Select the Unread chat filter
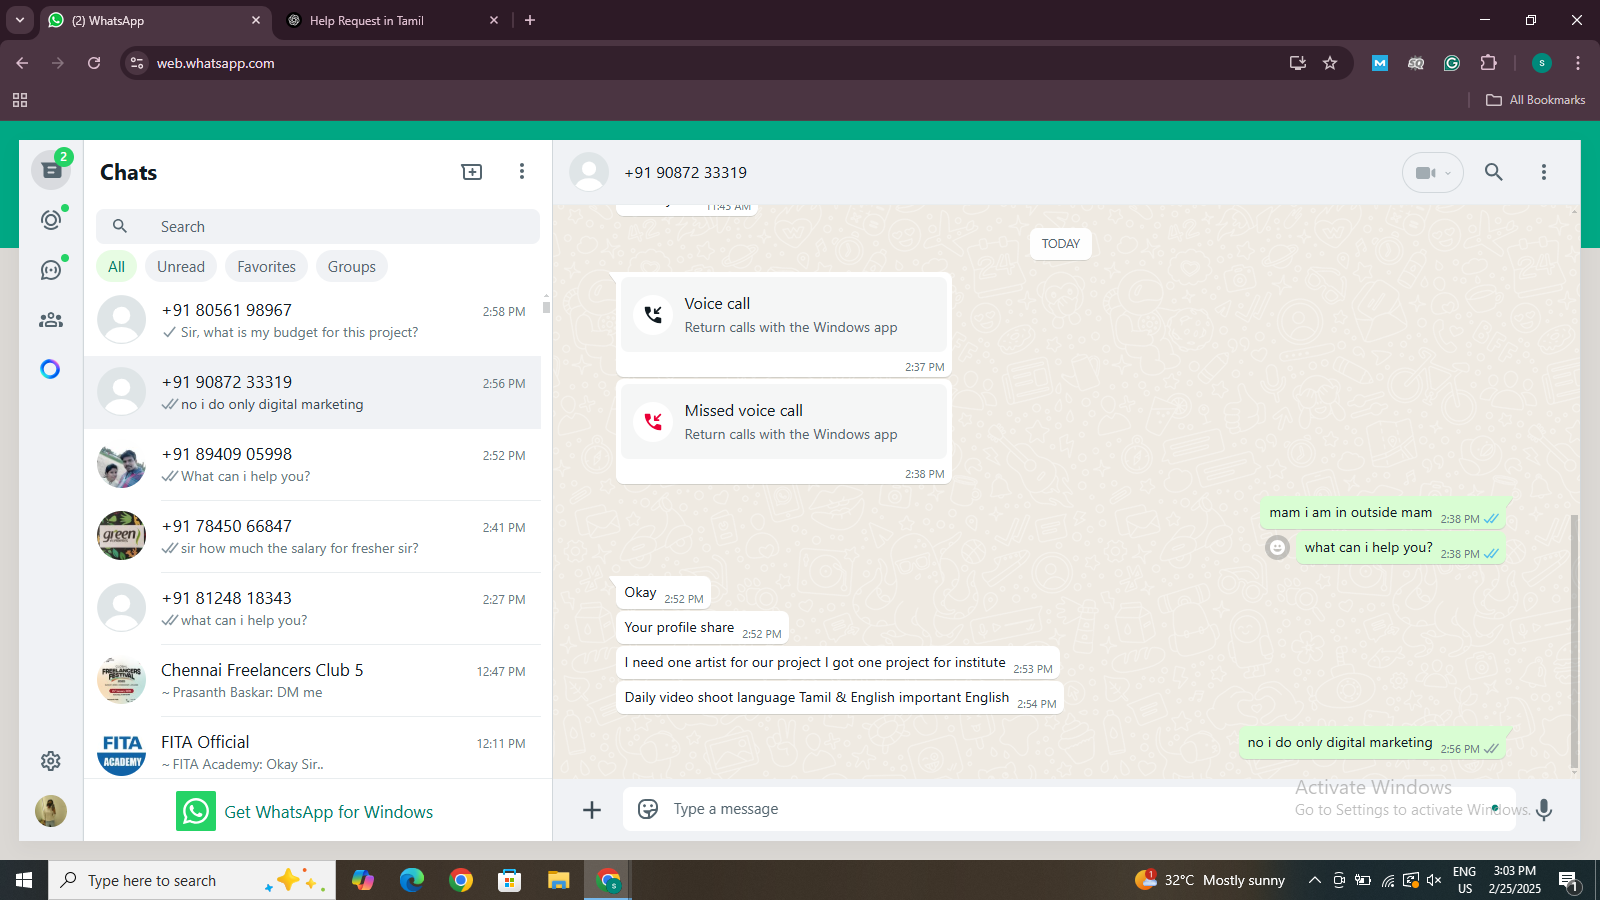 point(180,267)
